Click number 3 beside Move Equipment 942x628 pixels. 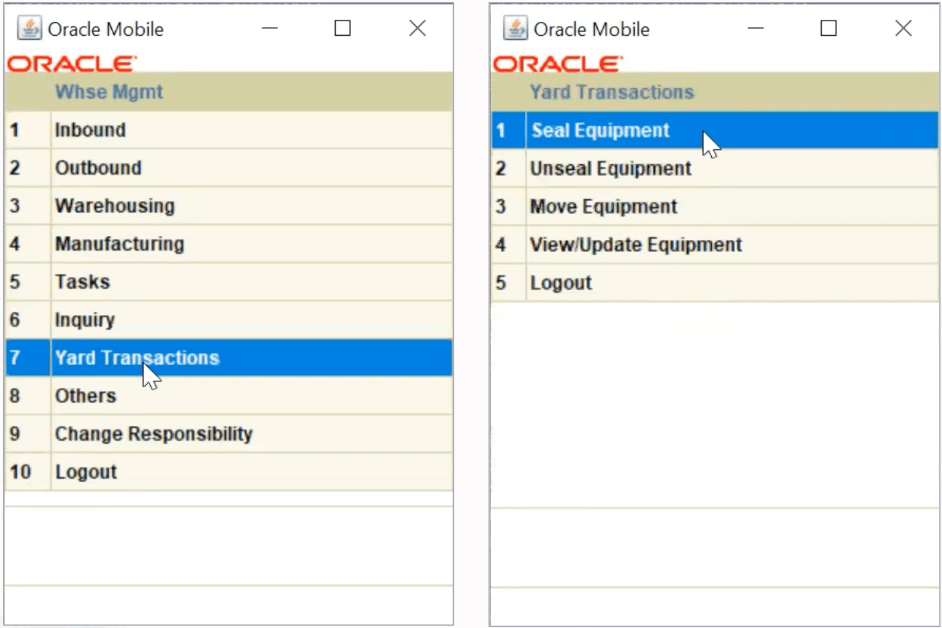pyautogui.click(x=501, y=207)
